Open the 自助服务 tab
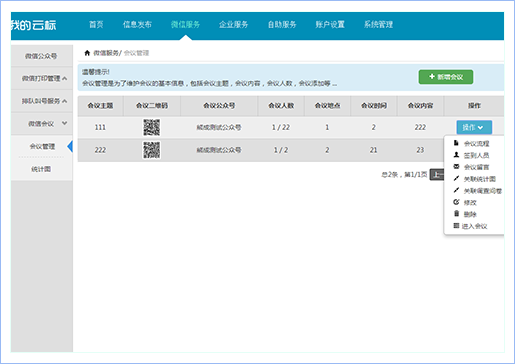Viewport: 515px width, 364px height. [x=282, y=24]
